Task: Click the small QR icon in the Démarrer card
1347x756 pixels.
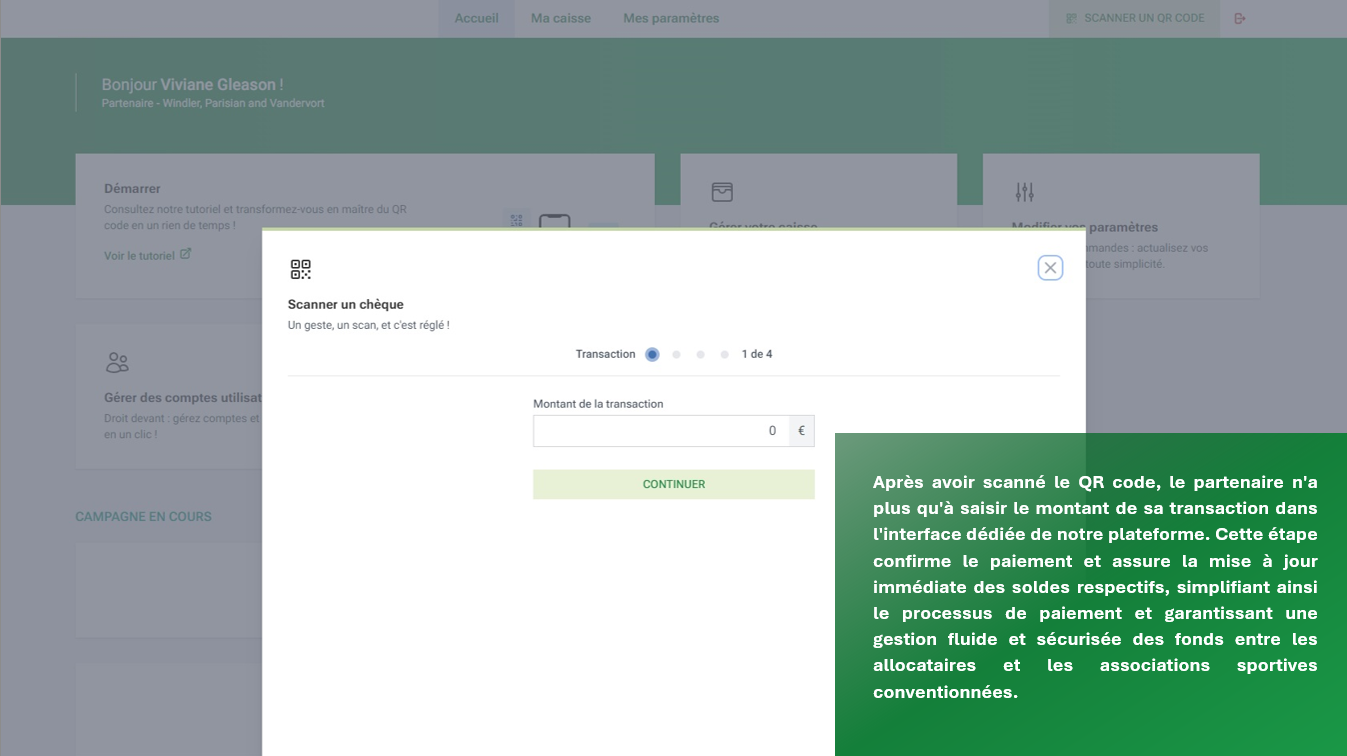Action: click(516, 219)
